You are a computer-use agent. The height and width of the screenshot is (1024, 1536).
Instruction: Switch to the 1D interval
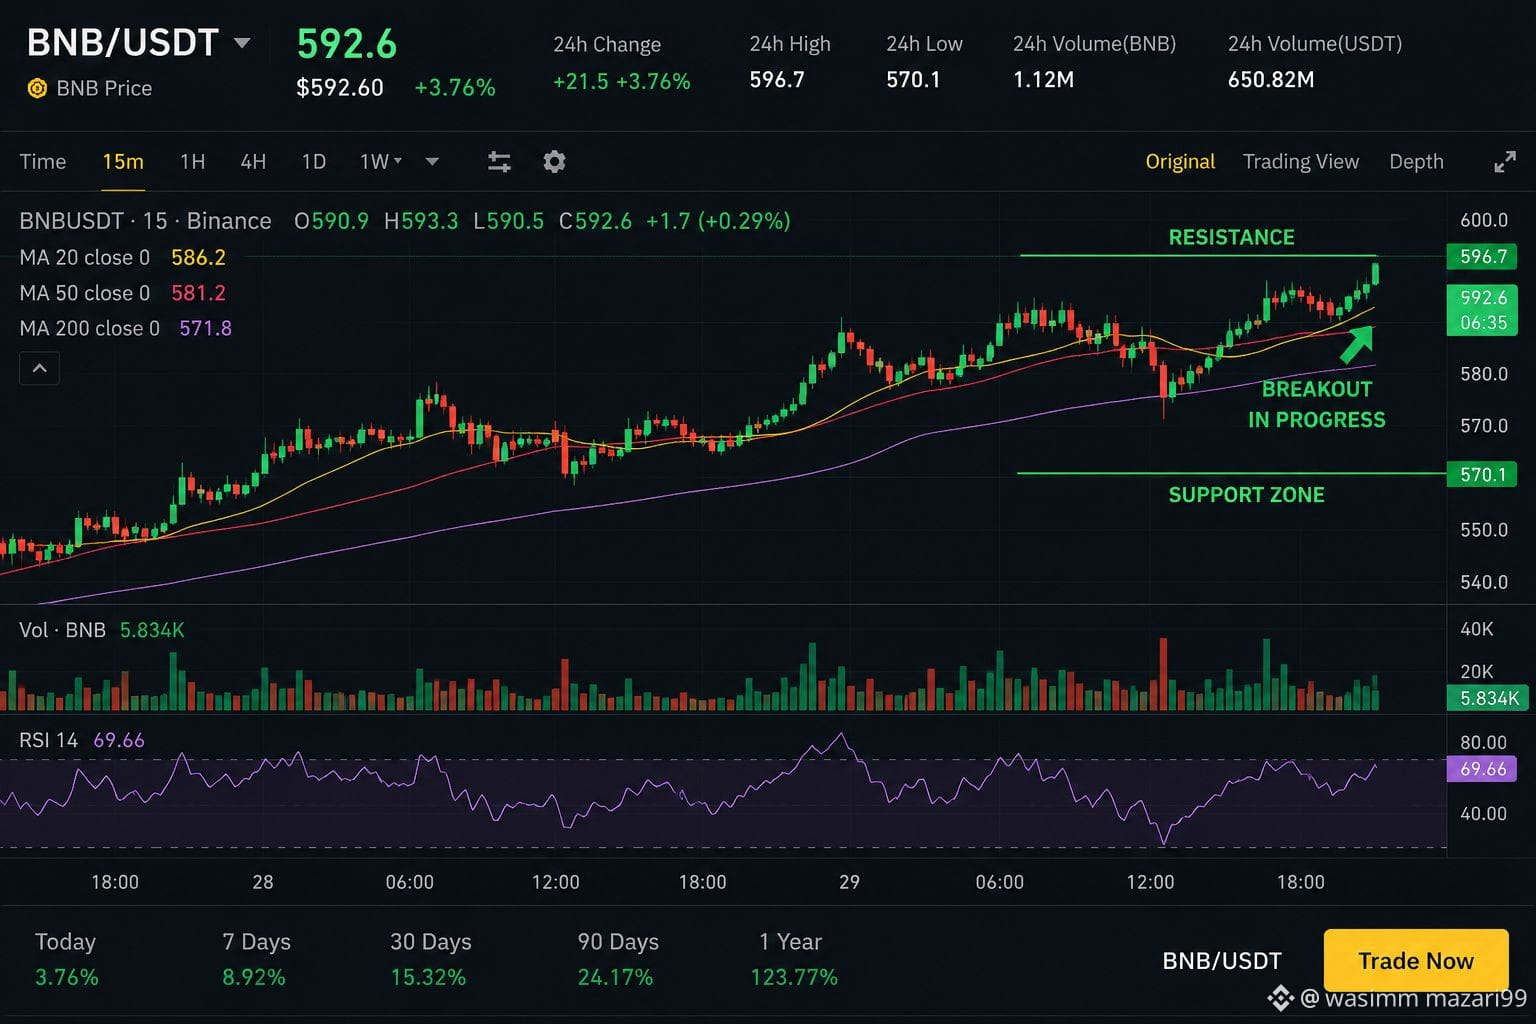pyautogui.click(x=314, y=161)
